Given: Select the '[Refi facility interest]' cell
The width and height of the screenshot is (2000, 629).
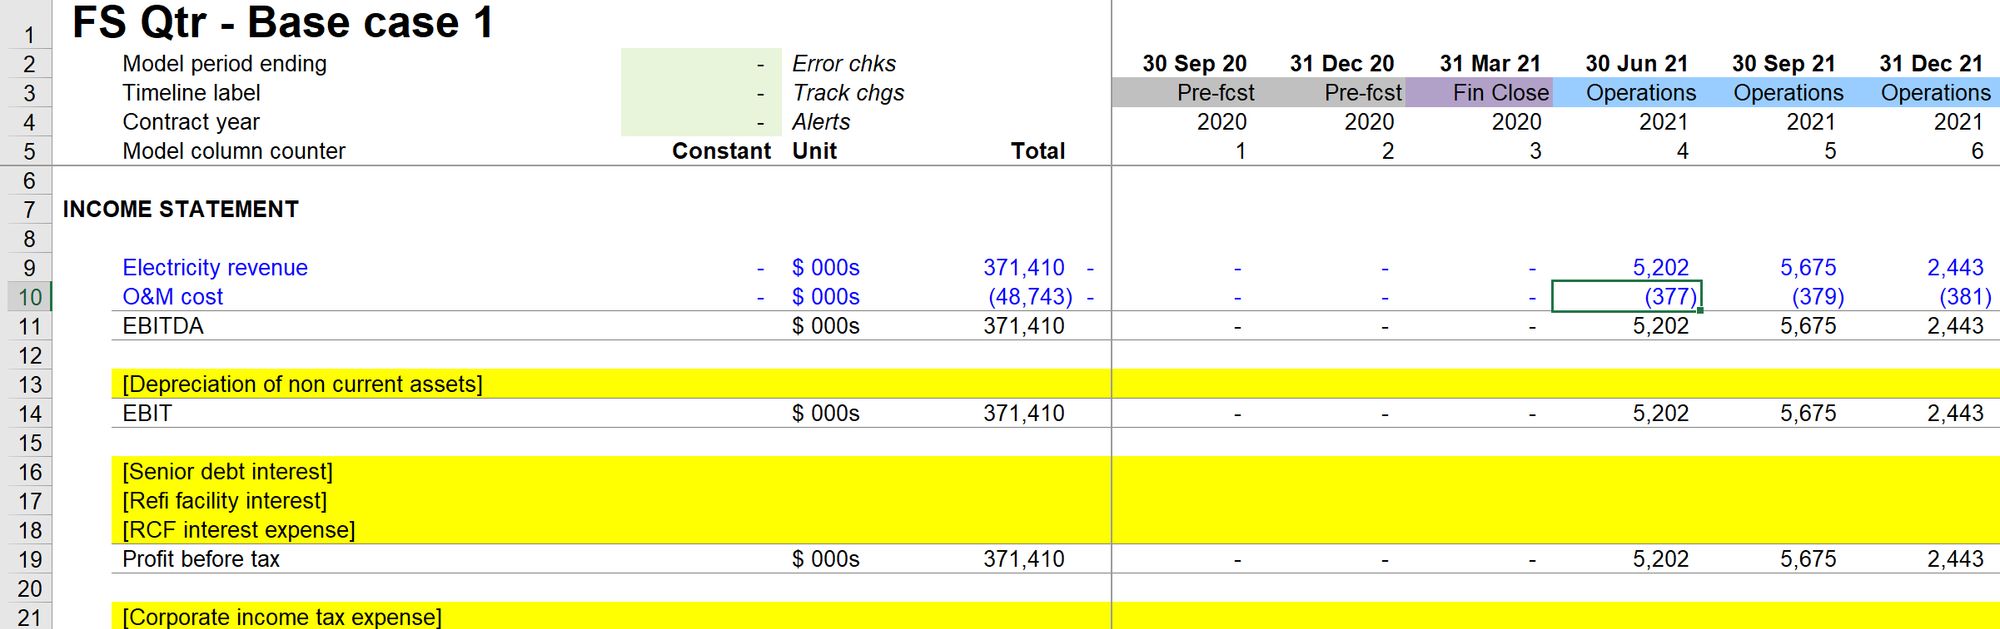Looking at the screenshot, I should coord(224,501).
